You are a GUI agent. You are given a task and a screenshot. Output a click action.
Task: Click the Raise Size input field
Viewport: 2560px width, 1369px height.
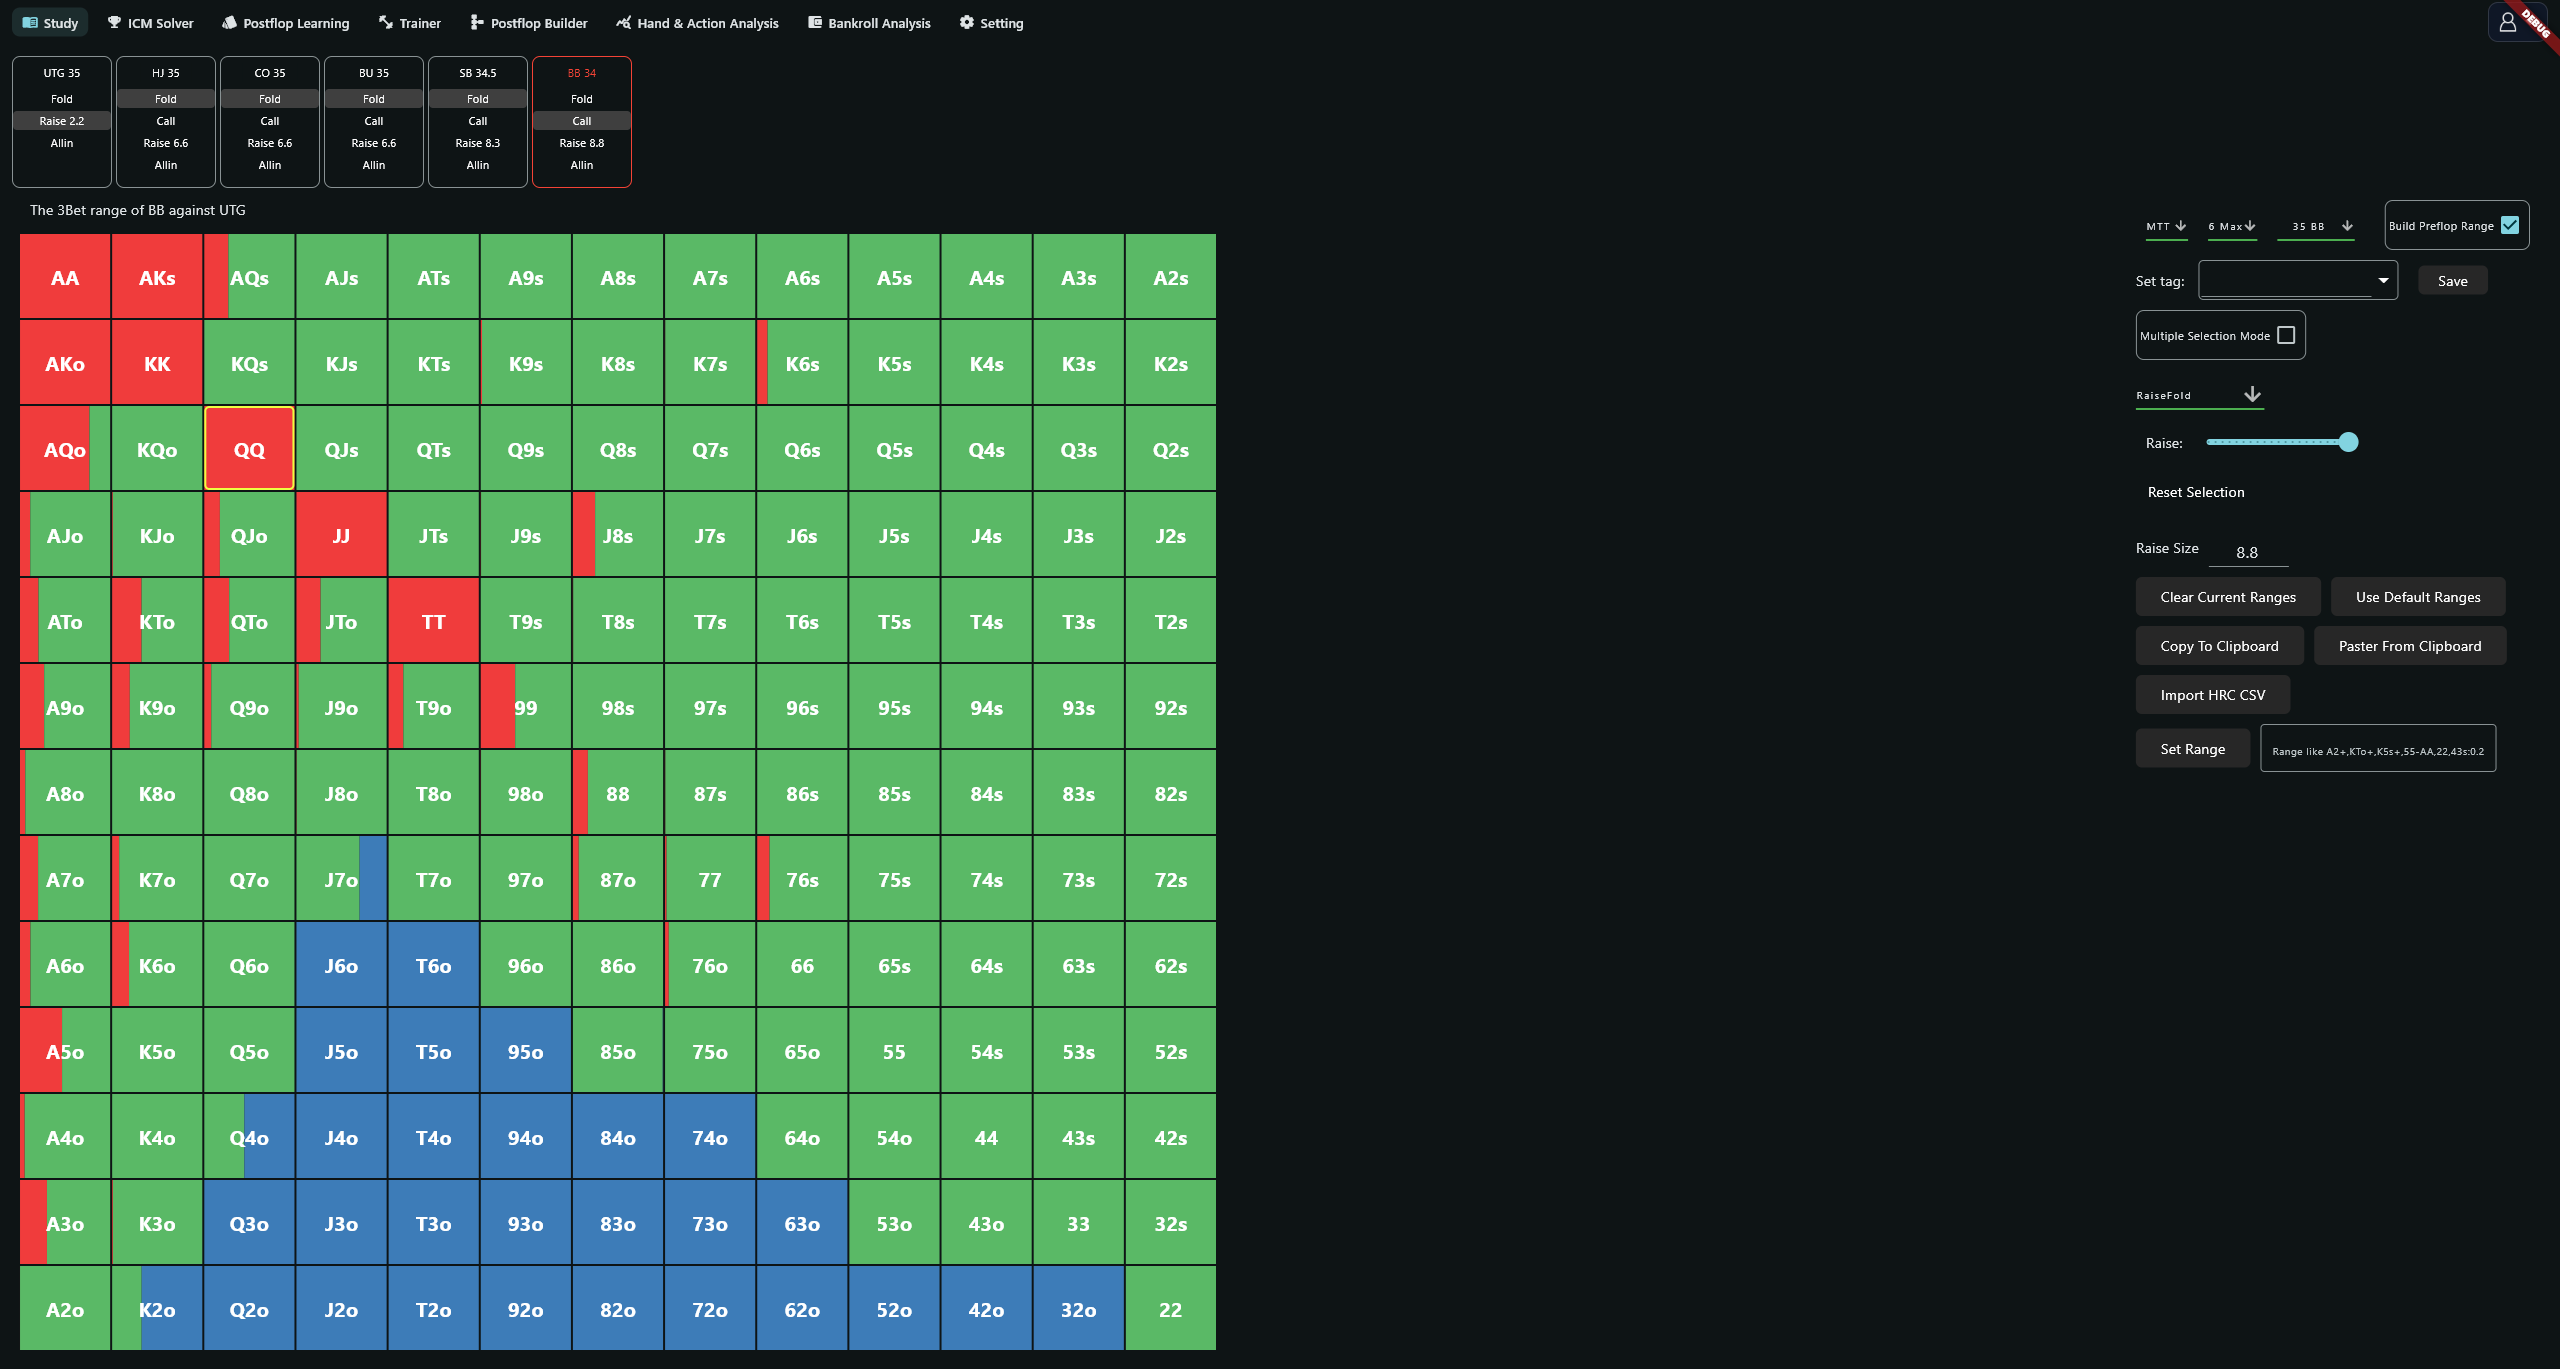click(2248, 552)
